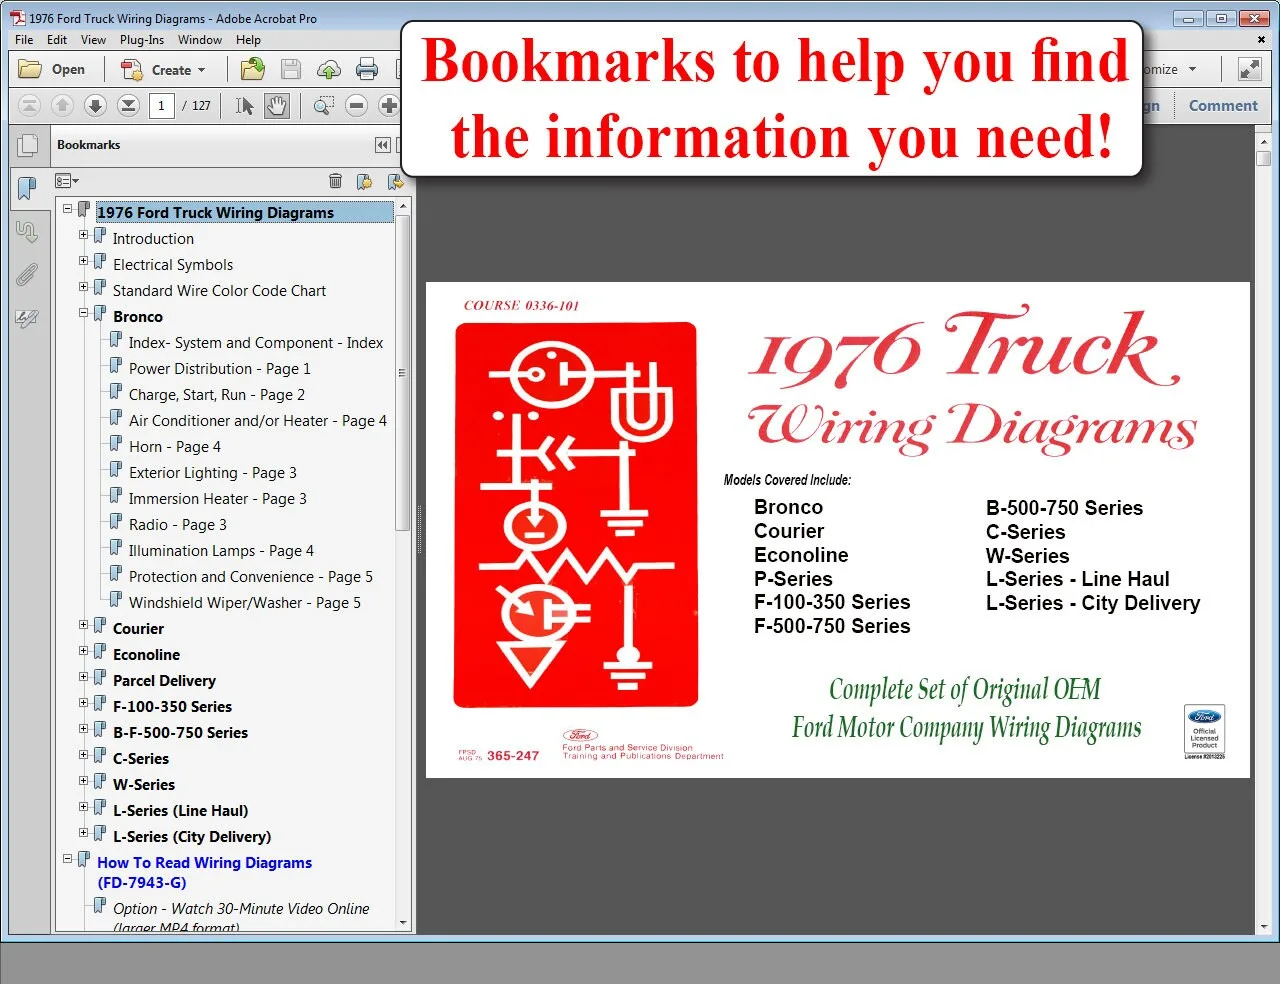Image resolution: width=1280 pixels, height=984 pixels.
Task: Go to next page arrow
Action: coord(95,105)
